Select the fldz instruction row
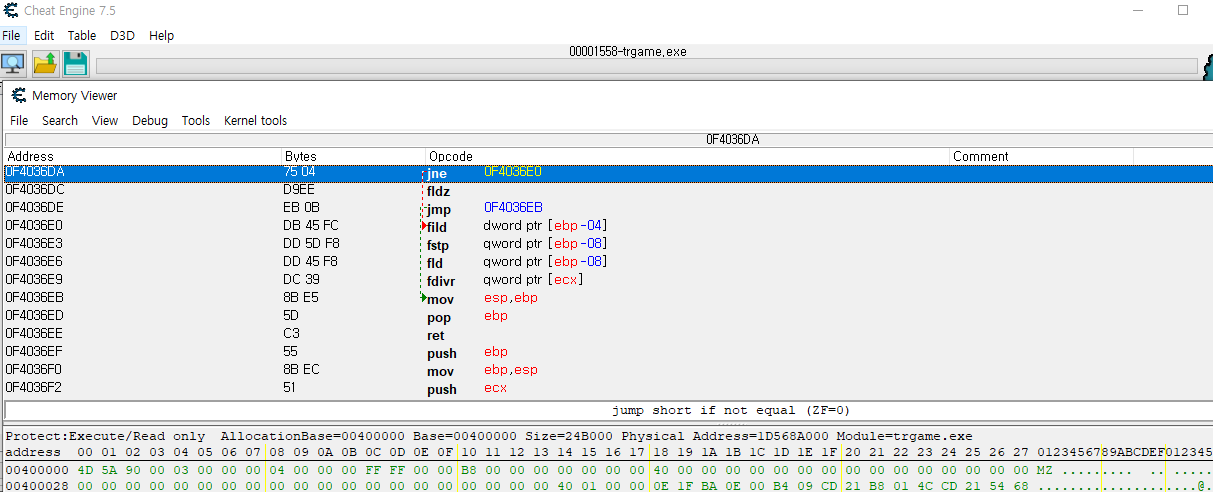Viewport: 1213px width, 492px height. [438, 190]
